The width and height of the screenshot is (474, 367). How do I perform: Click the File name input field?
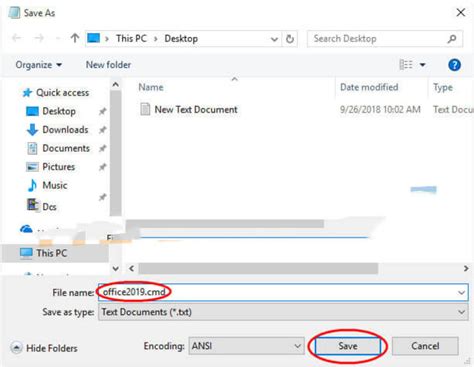pos(283,292)
